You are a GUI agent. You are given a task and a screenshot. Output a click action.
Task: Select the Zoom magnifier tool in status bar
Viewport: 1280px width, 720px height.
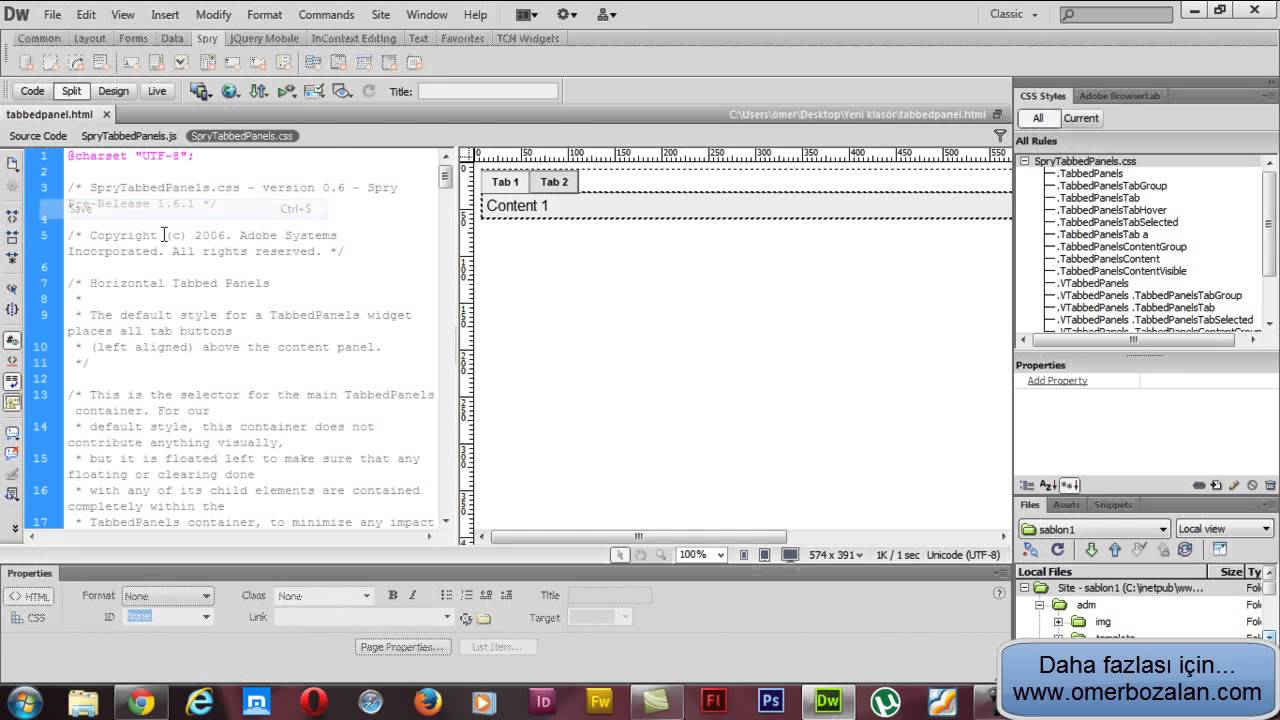point(661,555)
